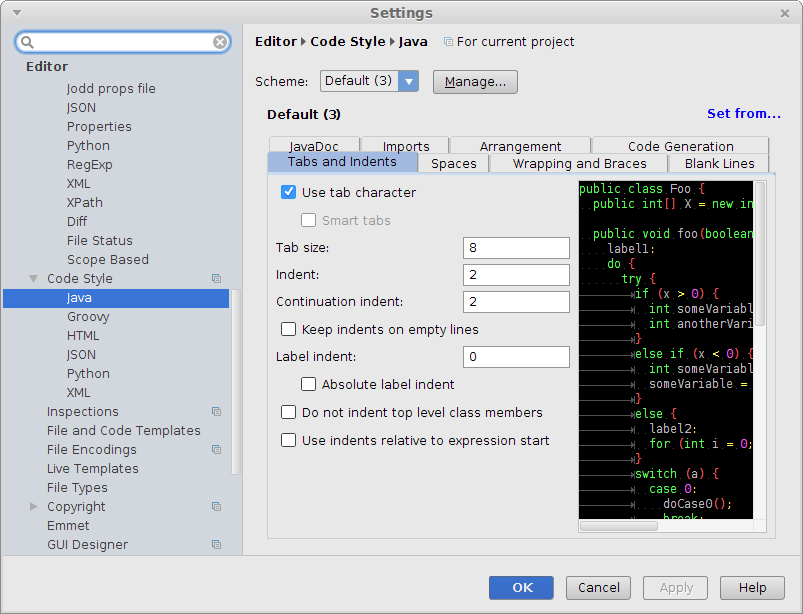Check Absolute label indent option

click(309, 384)
